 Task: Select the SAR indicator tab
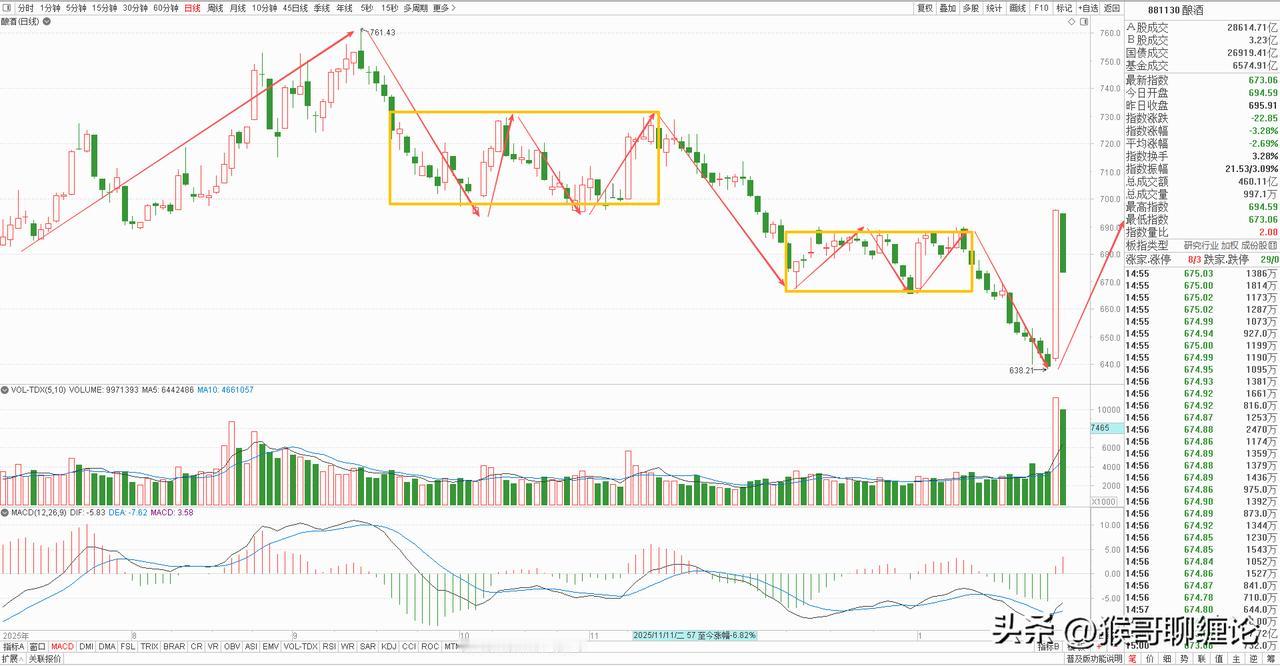coord(368,647)
